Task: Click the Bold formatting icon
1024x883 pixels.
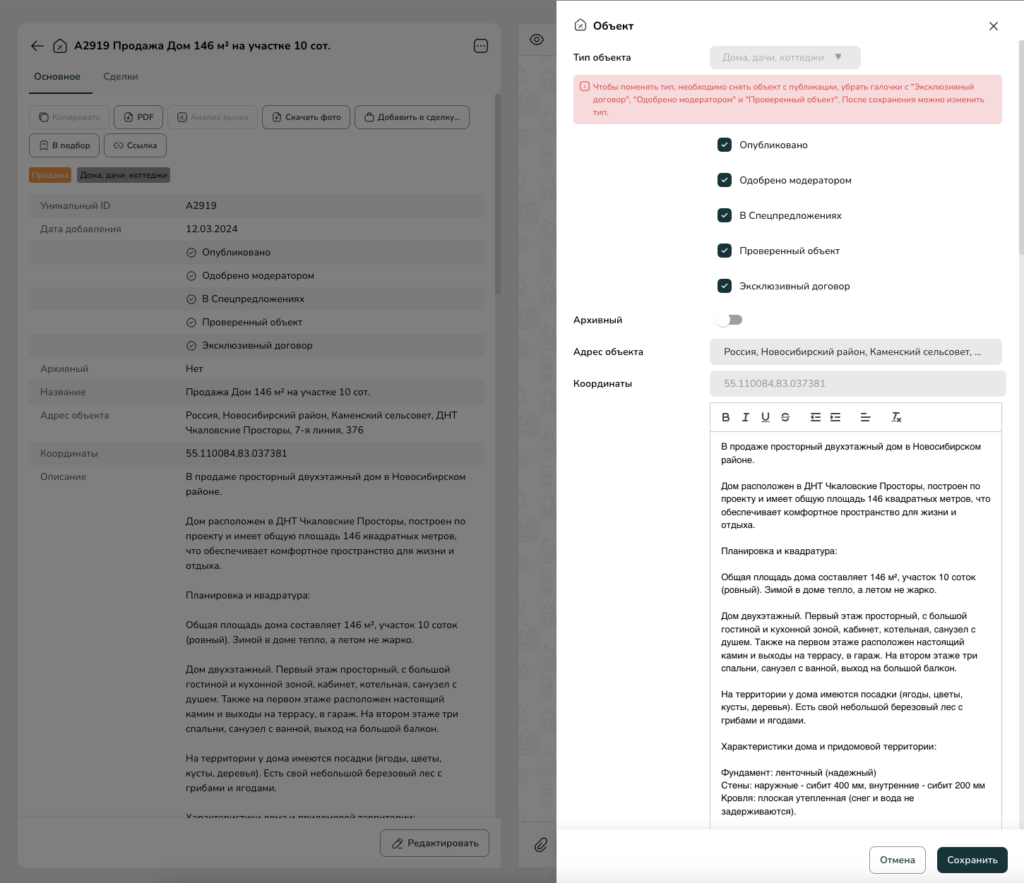Action: tap(726, 417)
